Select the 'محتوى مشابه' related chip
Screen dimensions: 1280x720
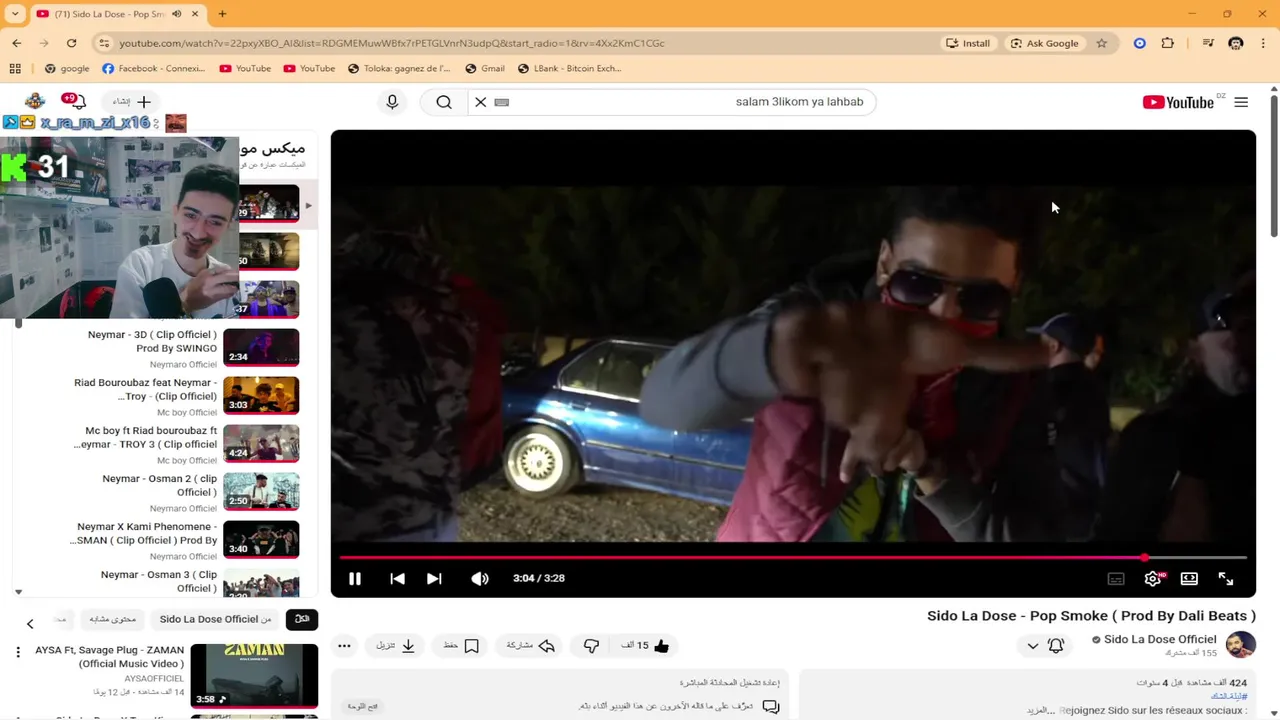click(x=112, y=619)
